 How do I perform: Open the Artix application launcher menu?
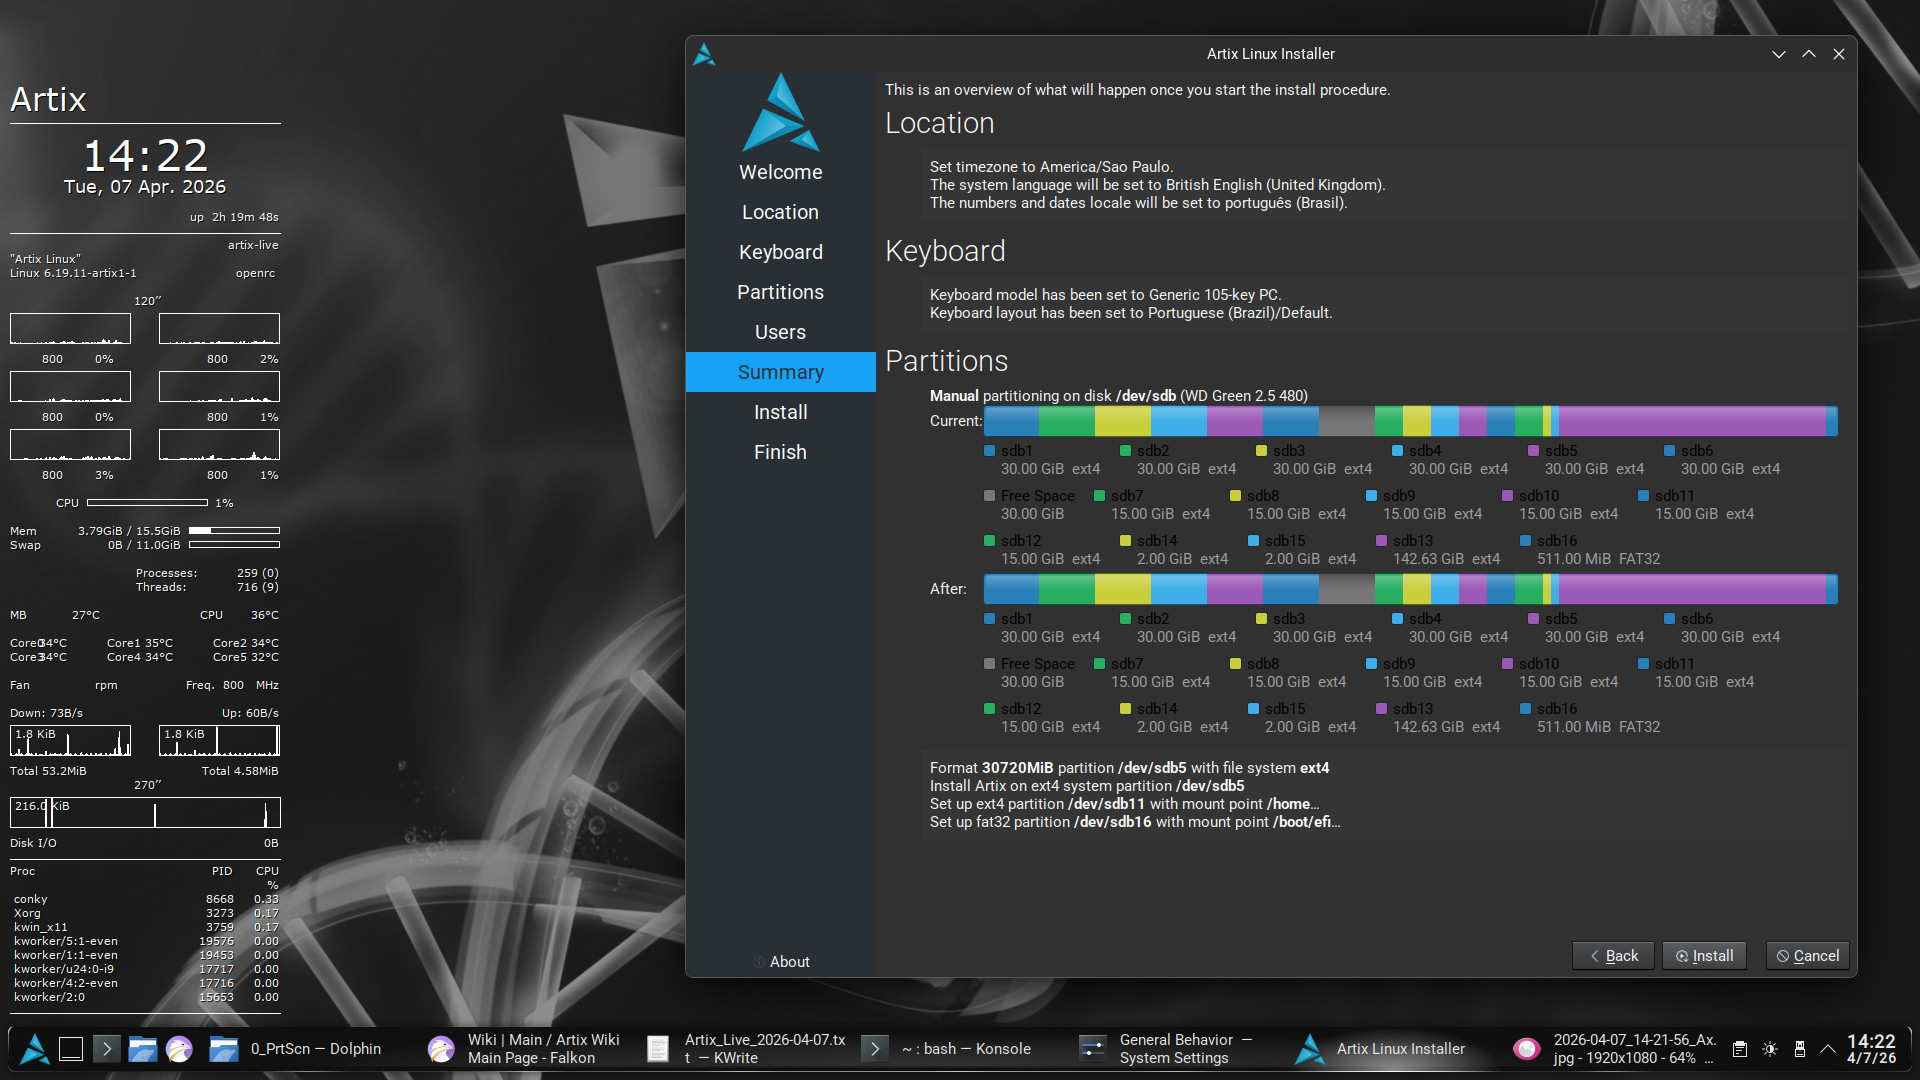coord(35,1048)
